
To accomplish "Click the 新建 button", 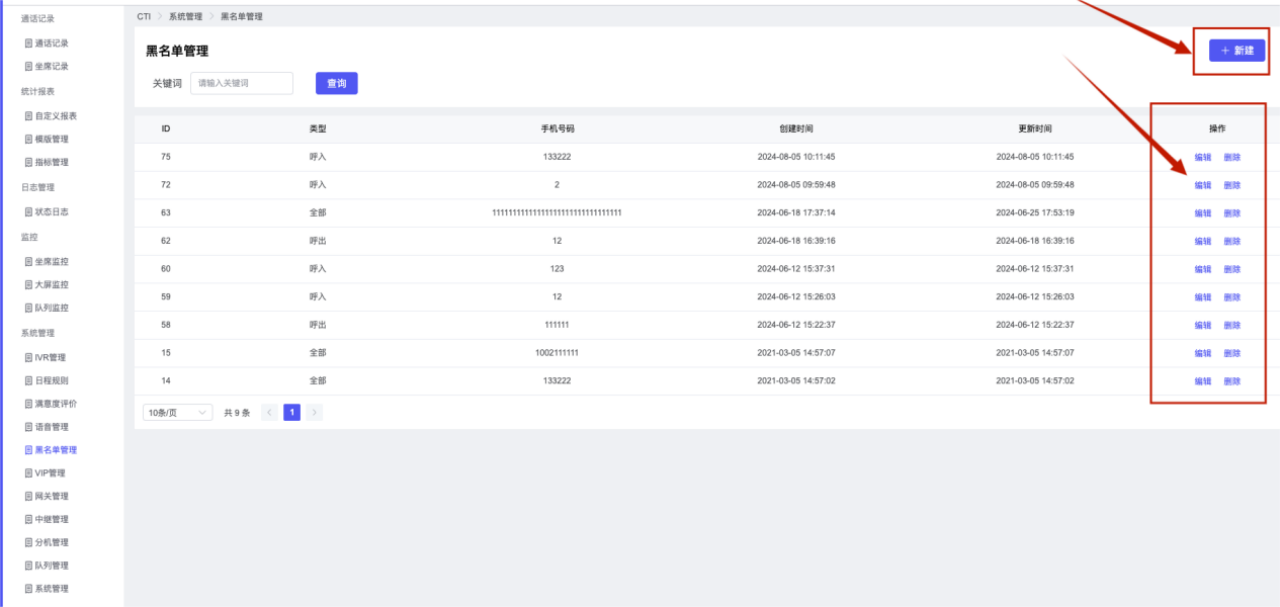I will (x=1237, y=50).
